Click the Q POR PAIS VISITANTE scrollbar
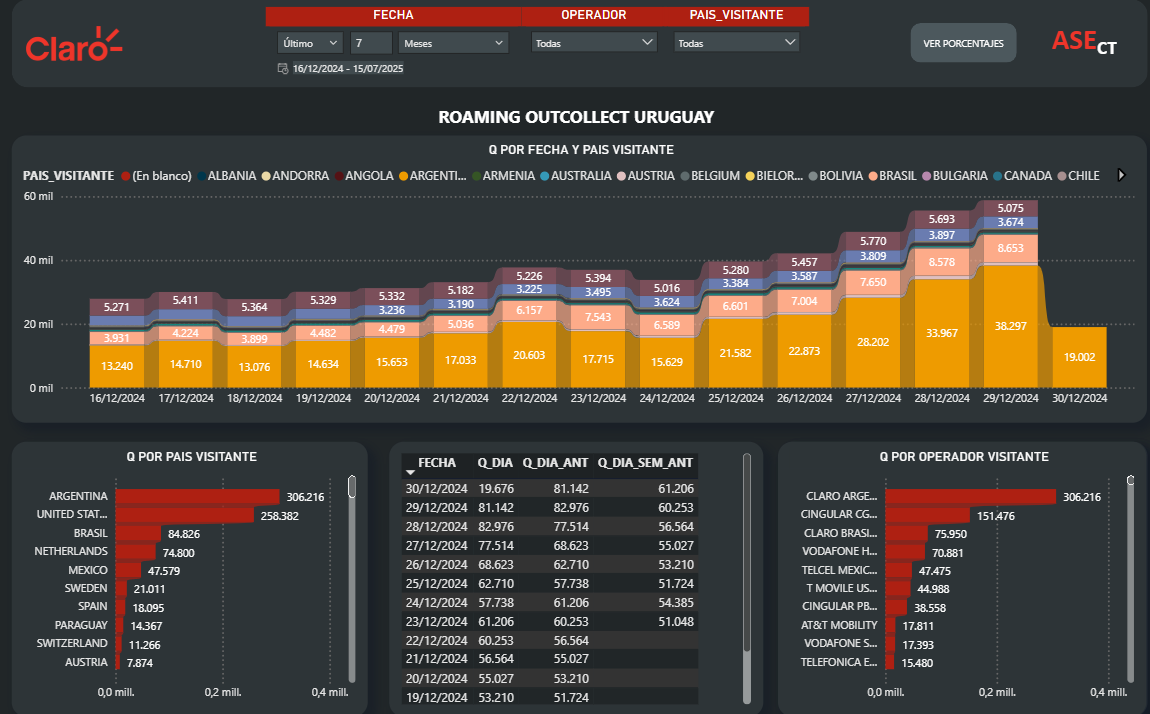1150x714 pixels. tap(352, 579)
